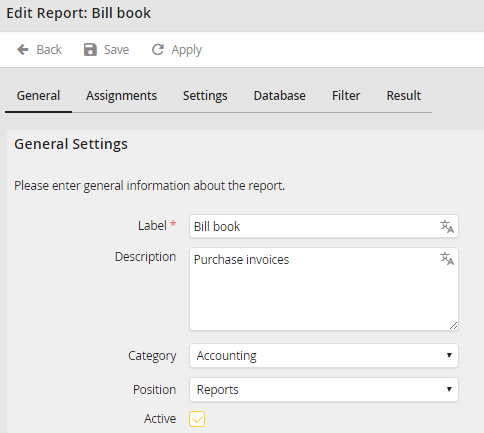
Task: Open the Database tab
Action: [x=279, y=96]
